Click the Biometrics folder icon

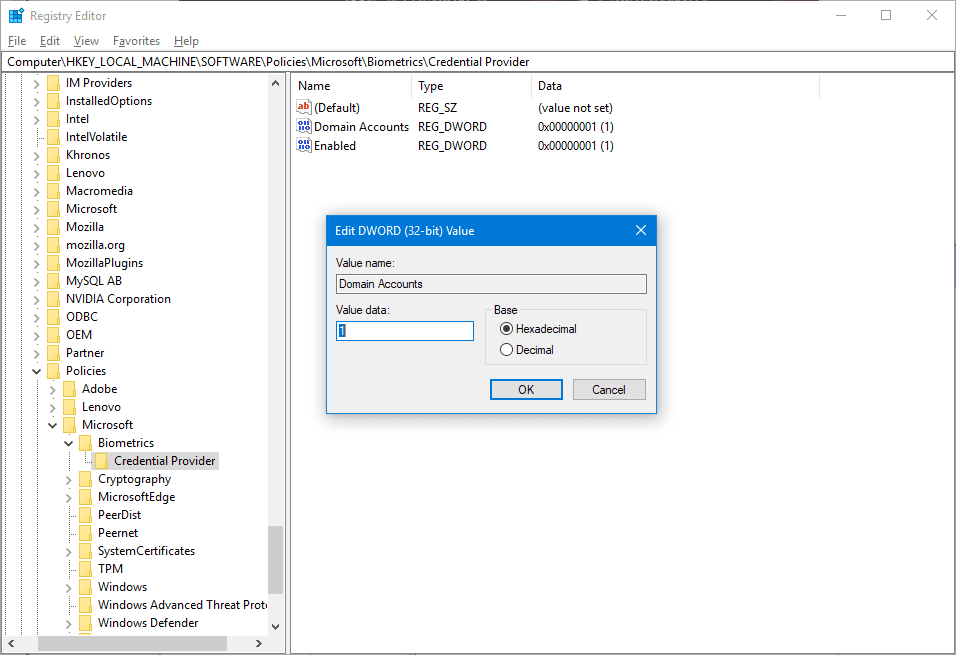[86, 443]
